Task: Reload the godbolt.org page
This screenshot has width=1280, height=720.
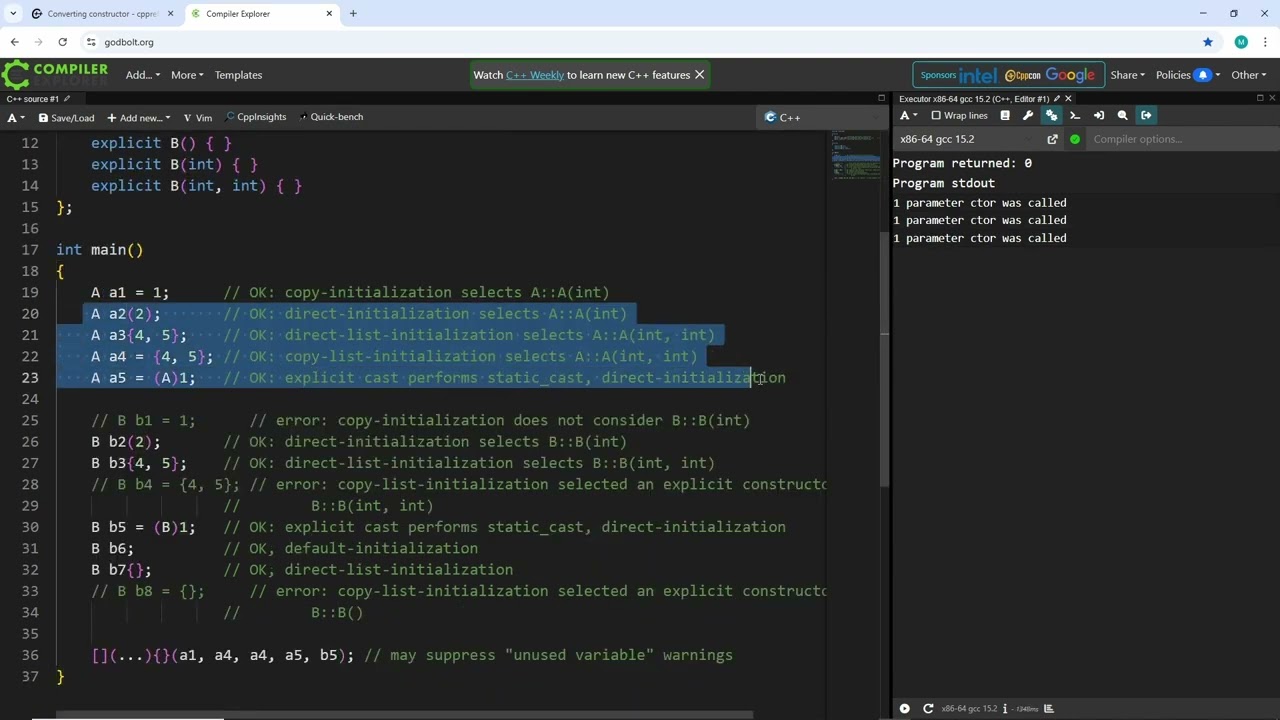Action: coord(62,42)
